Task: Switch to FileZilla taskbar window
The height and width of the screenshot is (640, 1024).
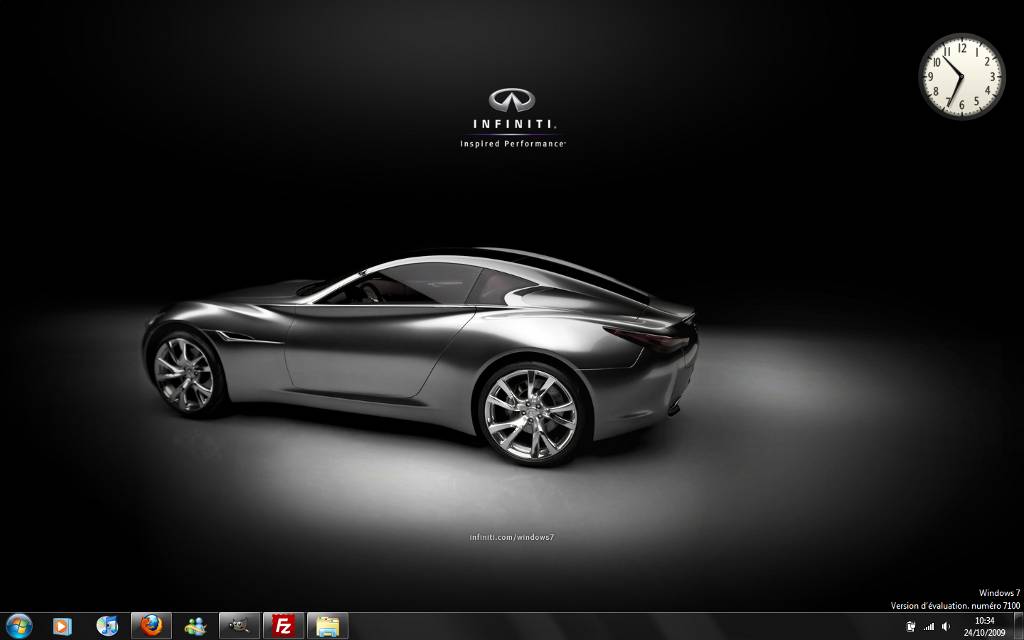Action: pos(283,626)
